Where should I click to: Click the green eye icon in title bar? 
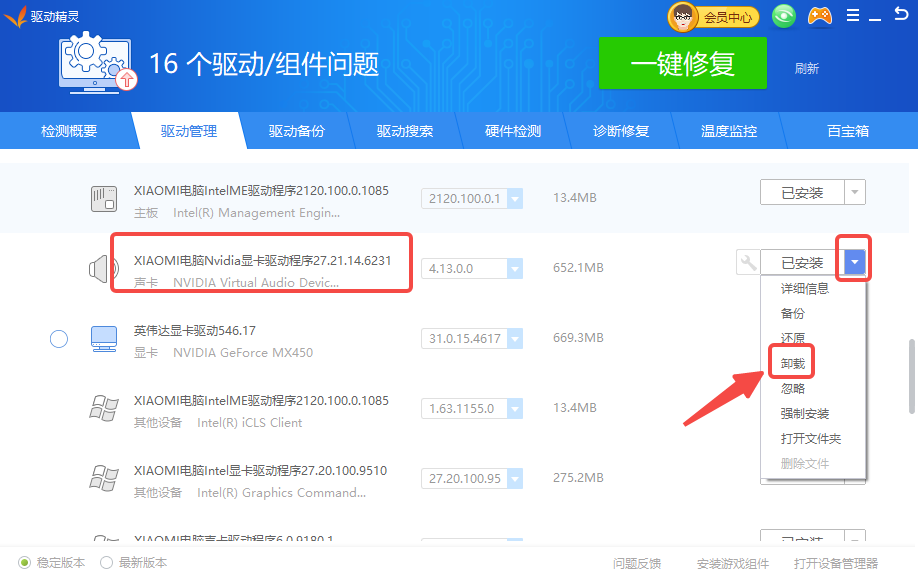(785, 16)
